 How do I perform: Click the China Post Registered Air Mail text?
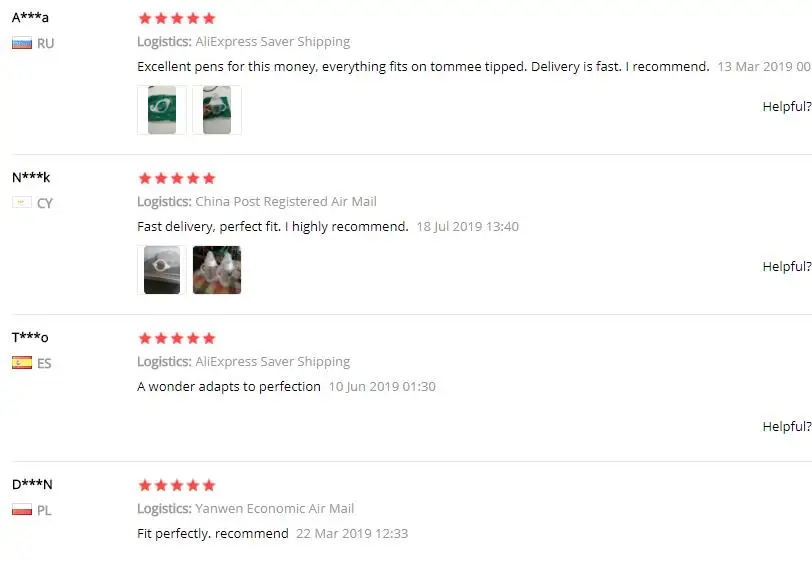click(286, 201)
